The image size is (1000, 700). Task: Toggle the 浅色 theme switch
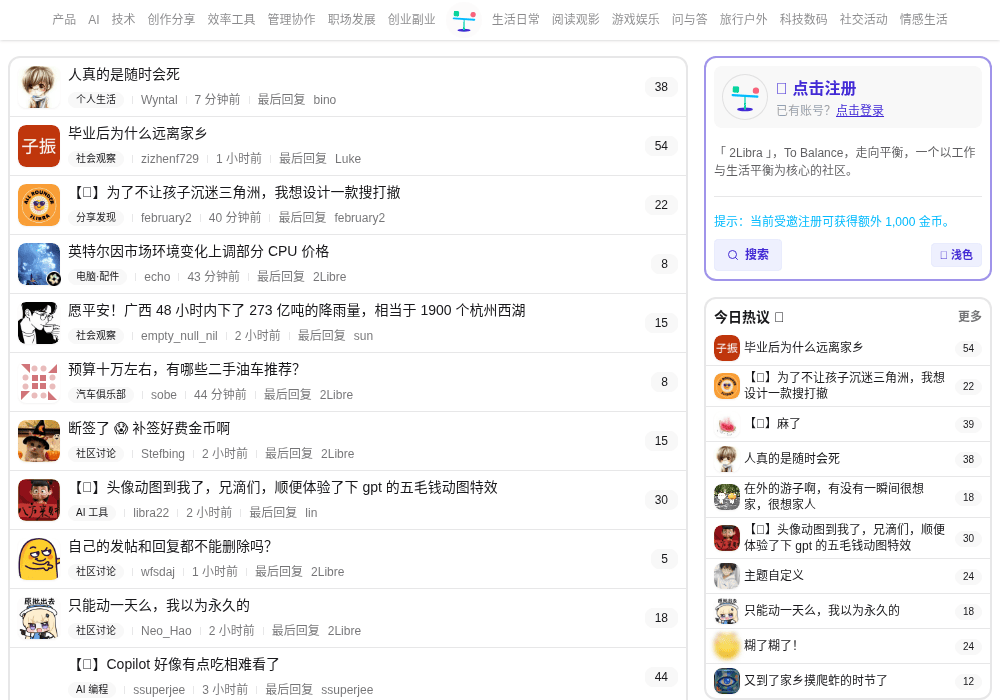click(x=956, y=255)
